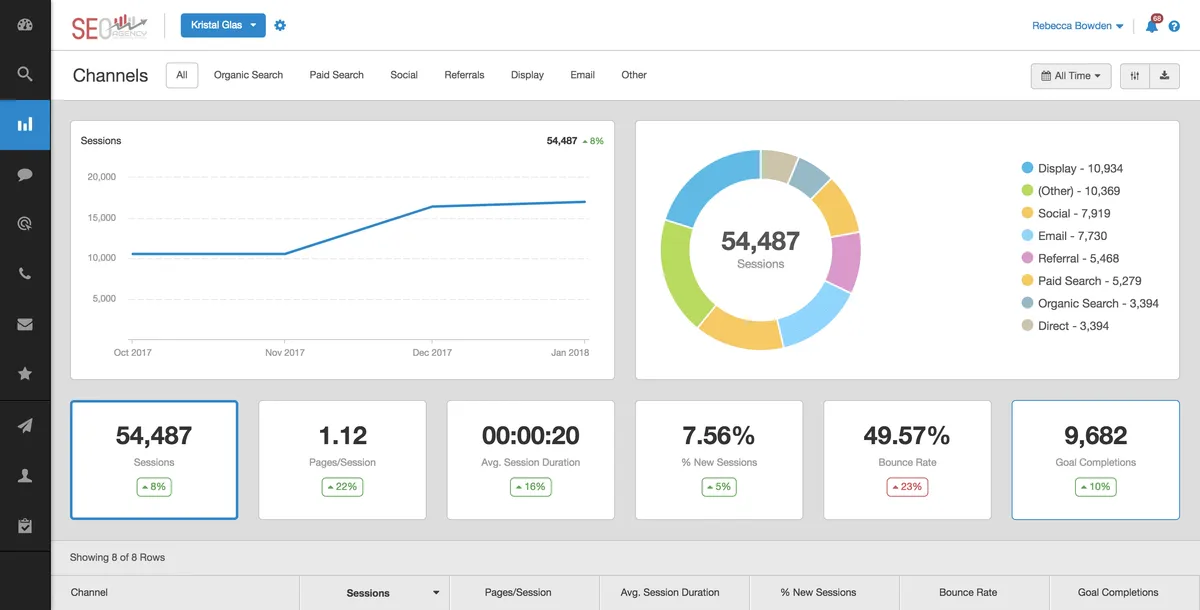
Task: Click the Jan 2018 axis label
Action: click(x=570, y=353)
